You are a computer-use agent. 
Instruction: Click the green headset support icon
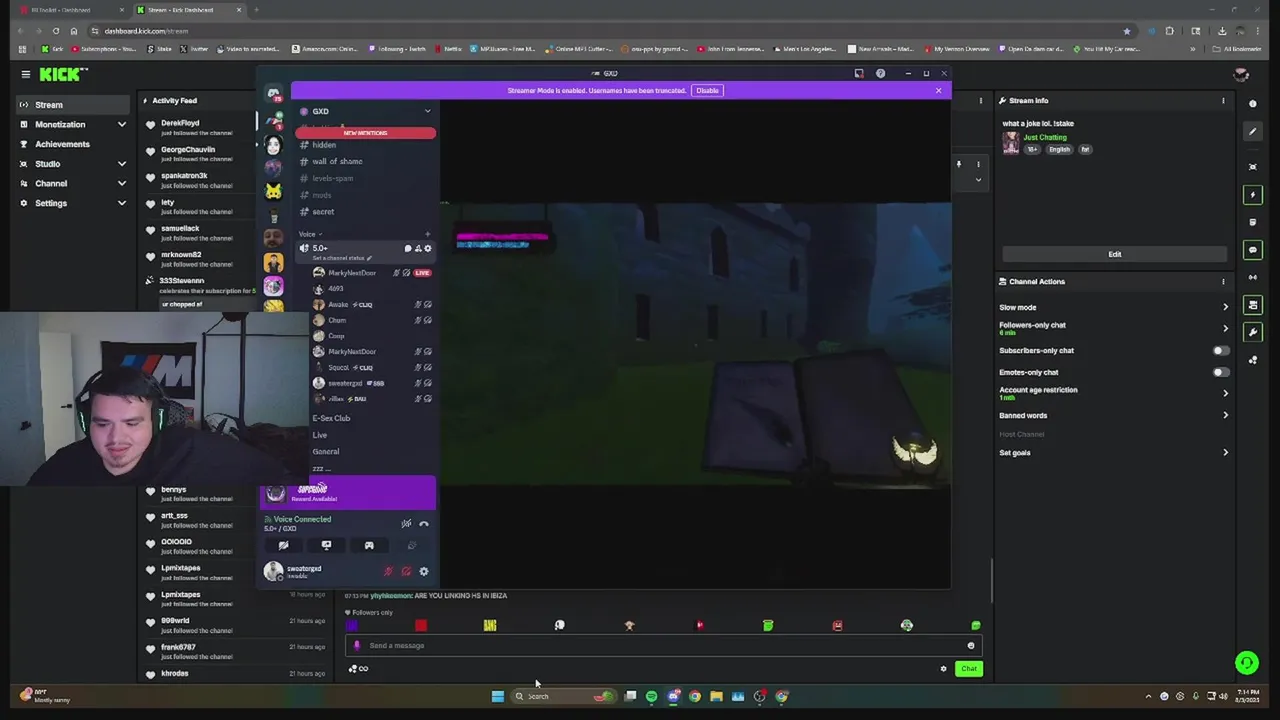[1246, 662]
